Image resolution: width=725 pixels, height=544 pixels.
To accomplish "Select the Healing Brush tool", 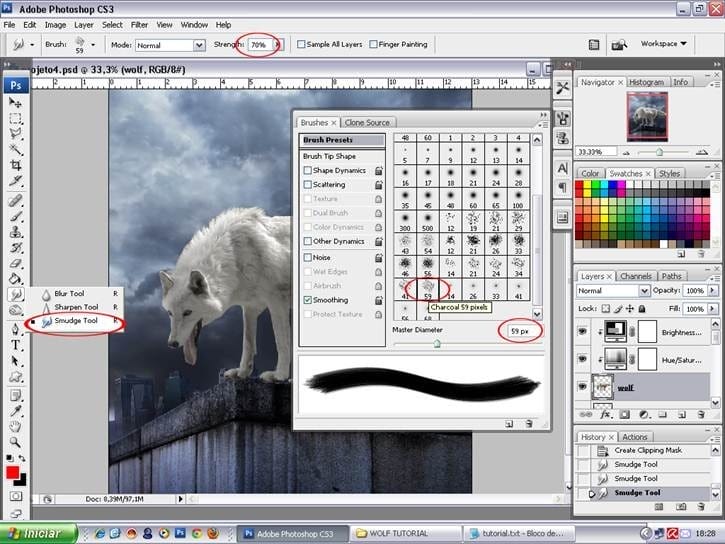I will (x=15, y=200).
